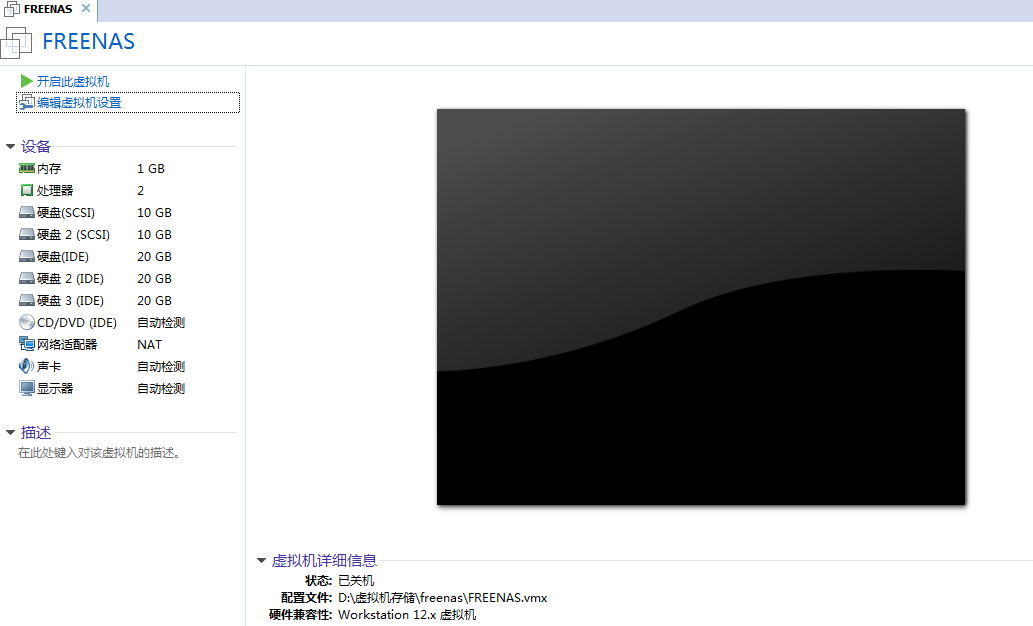
Task: Click the 硬盘(SCSI) disk icon
Action: (27, 212)
